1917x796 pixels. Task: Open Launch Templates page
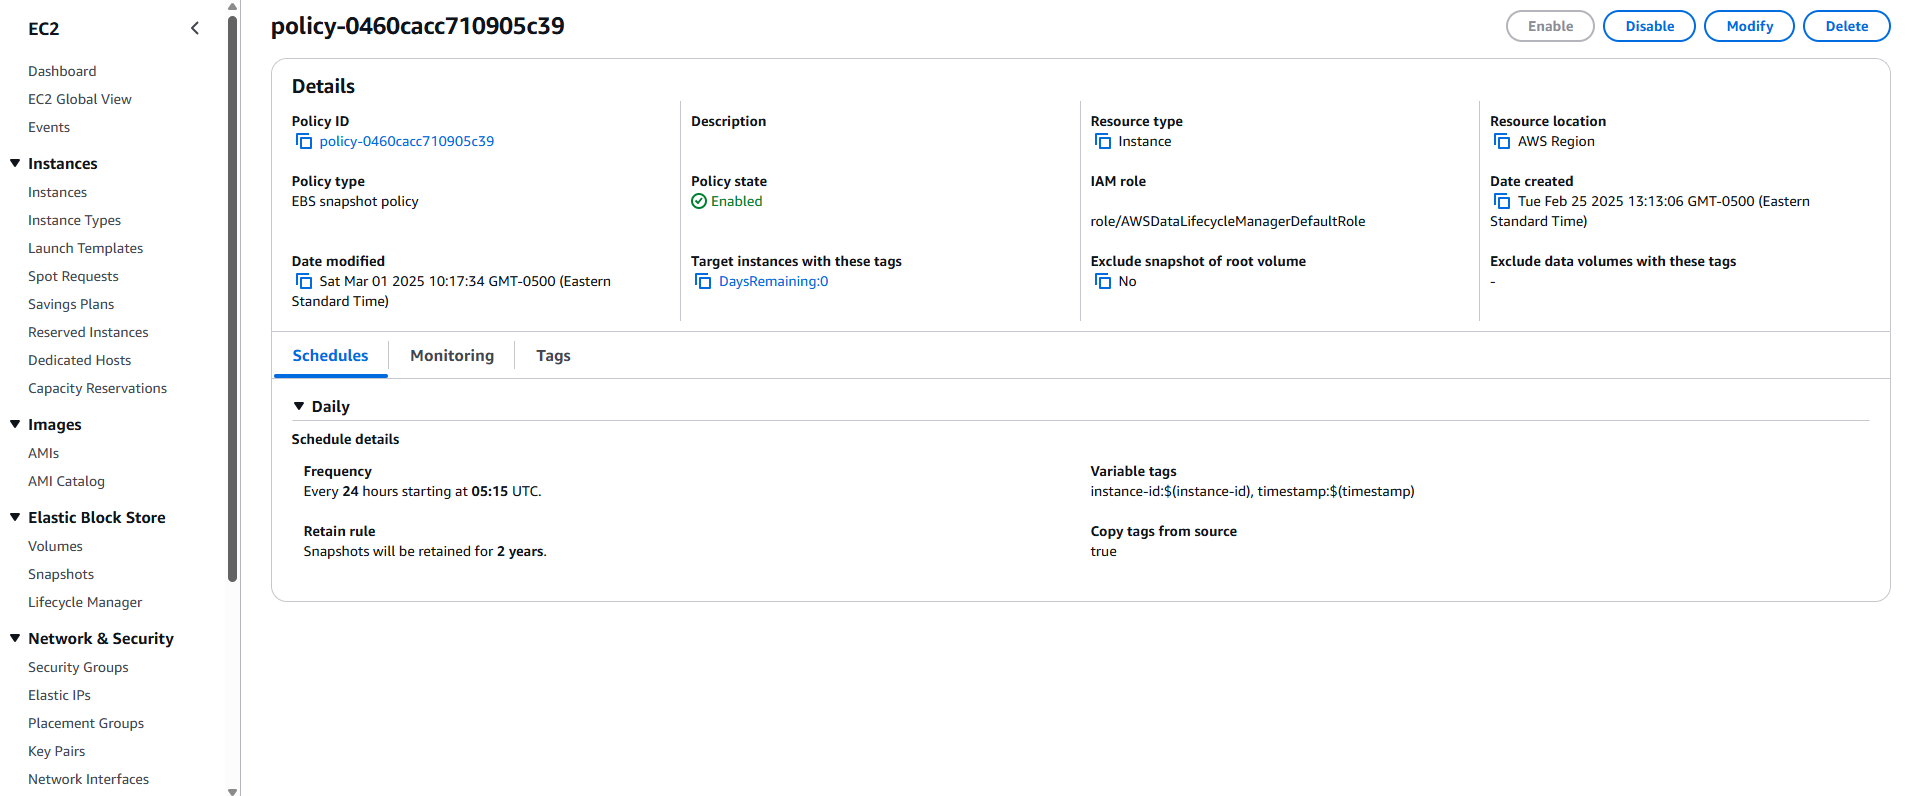click(x=85, y=248)
